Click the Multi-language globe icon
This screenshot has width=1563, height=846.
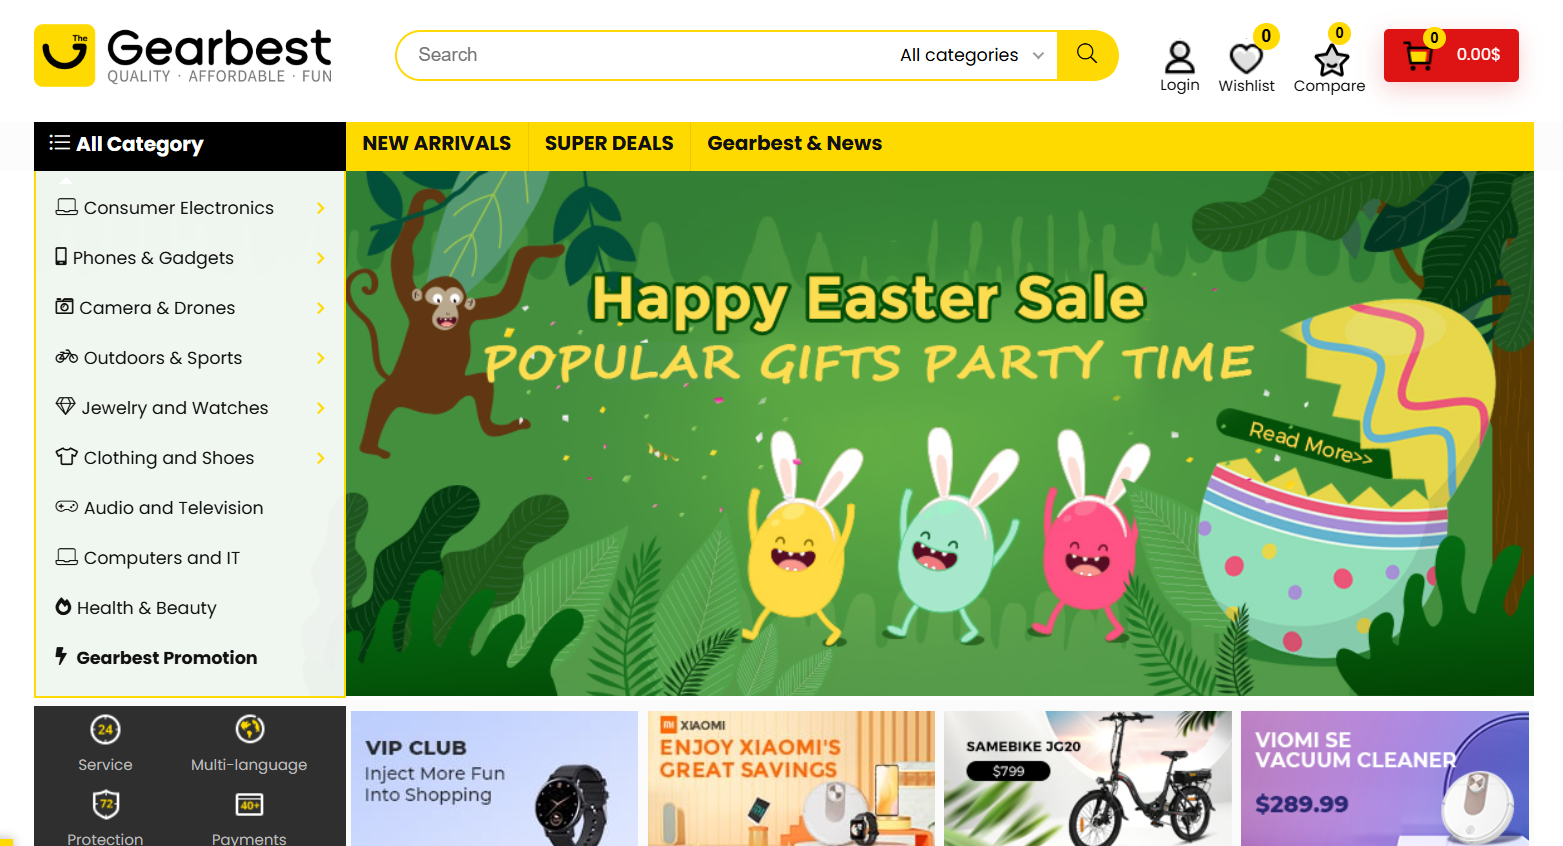pyautogui.click(x=249, y=728)
